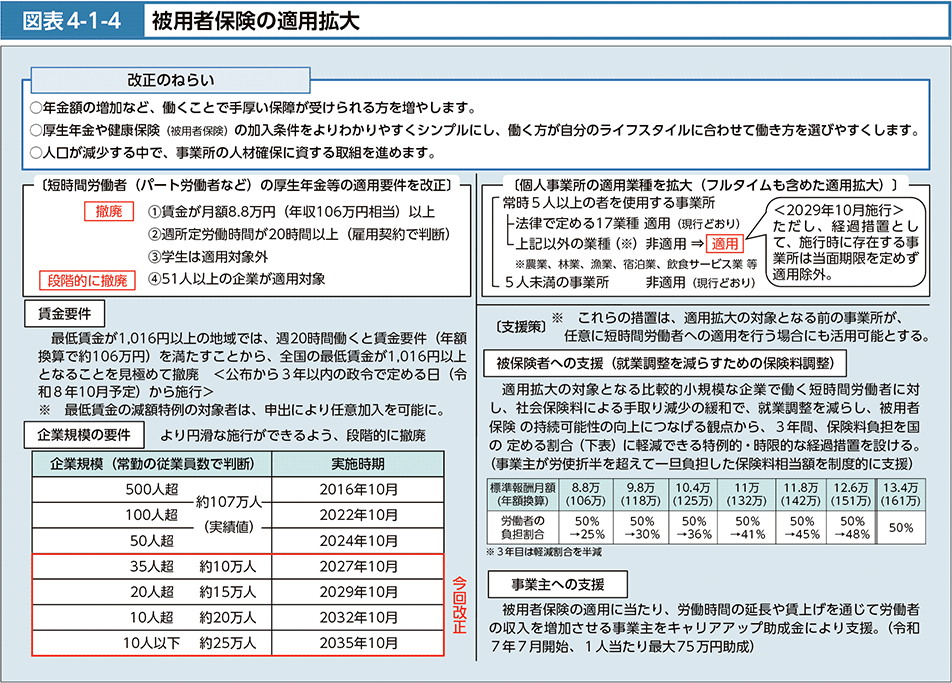Image resolution: width=952 pixels, height=683 pixels.
Task: Click the heading 〔短時間労働者（パート労働者など）の厚生年金等
Action: point(247,185)
